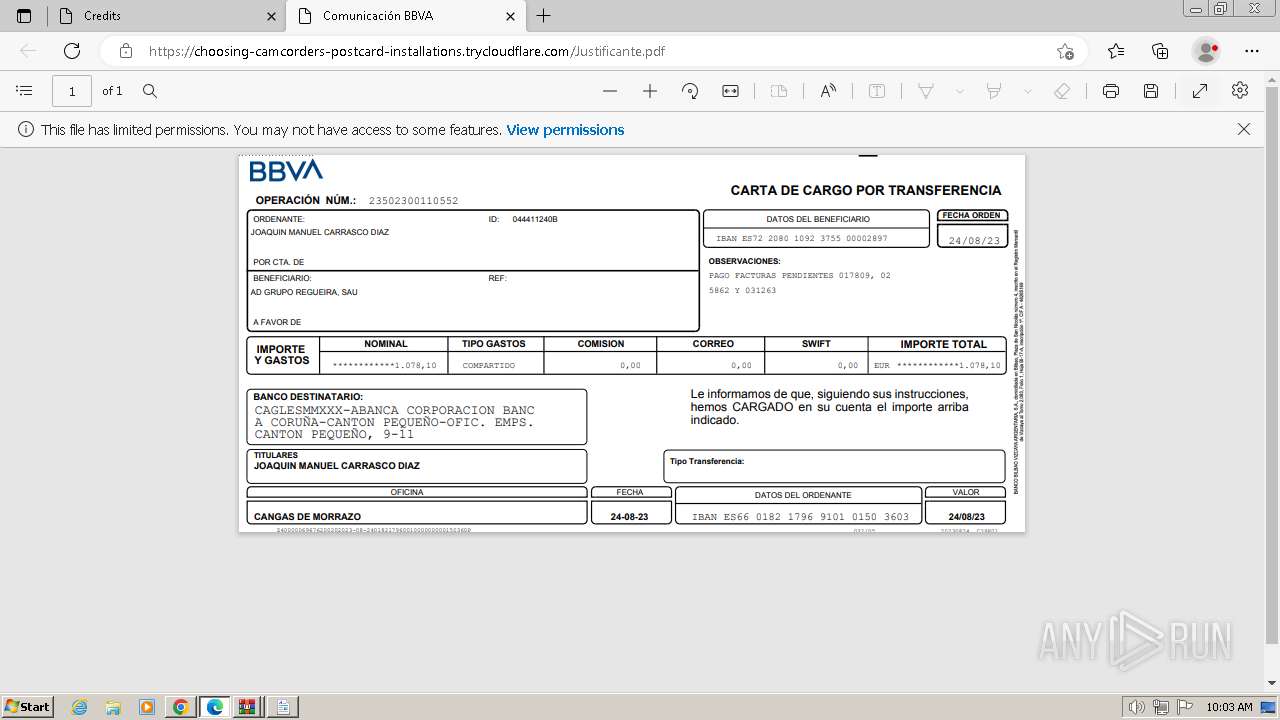Open the tab actions menu
Image resolution: width=1280 pixels, height=720 pixels.
pos(24,16)
